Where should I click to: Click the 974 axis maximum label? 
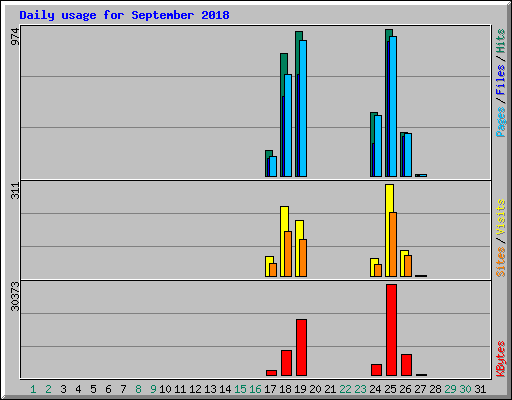(15, 37)
